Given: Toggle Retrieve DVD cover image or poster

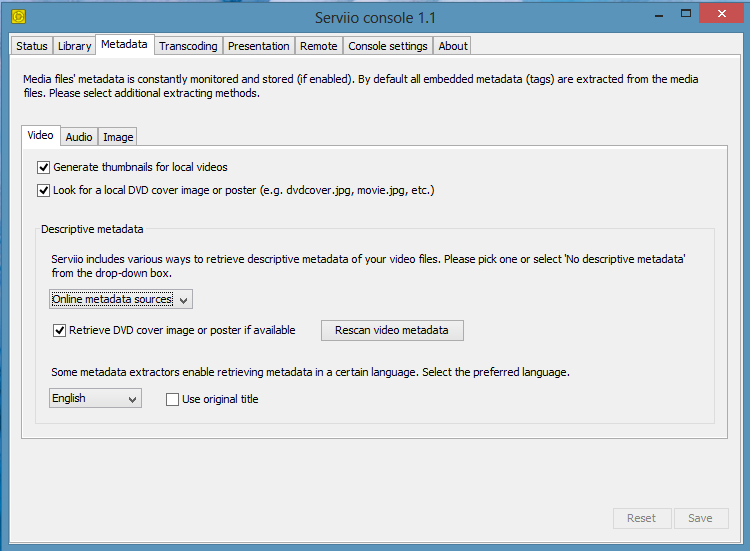Looking at the screenshot, I should coord(59,330).
